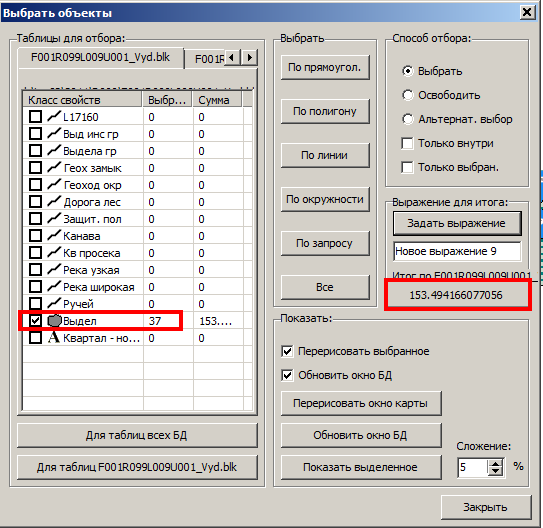Click the Задать выражение button

457,223
